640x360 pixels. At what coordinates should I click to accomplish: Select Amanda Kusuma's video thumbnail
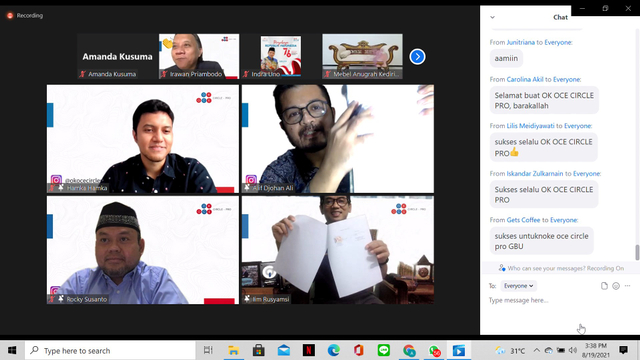pyautogui.click(x=117, y=56)
